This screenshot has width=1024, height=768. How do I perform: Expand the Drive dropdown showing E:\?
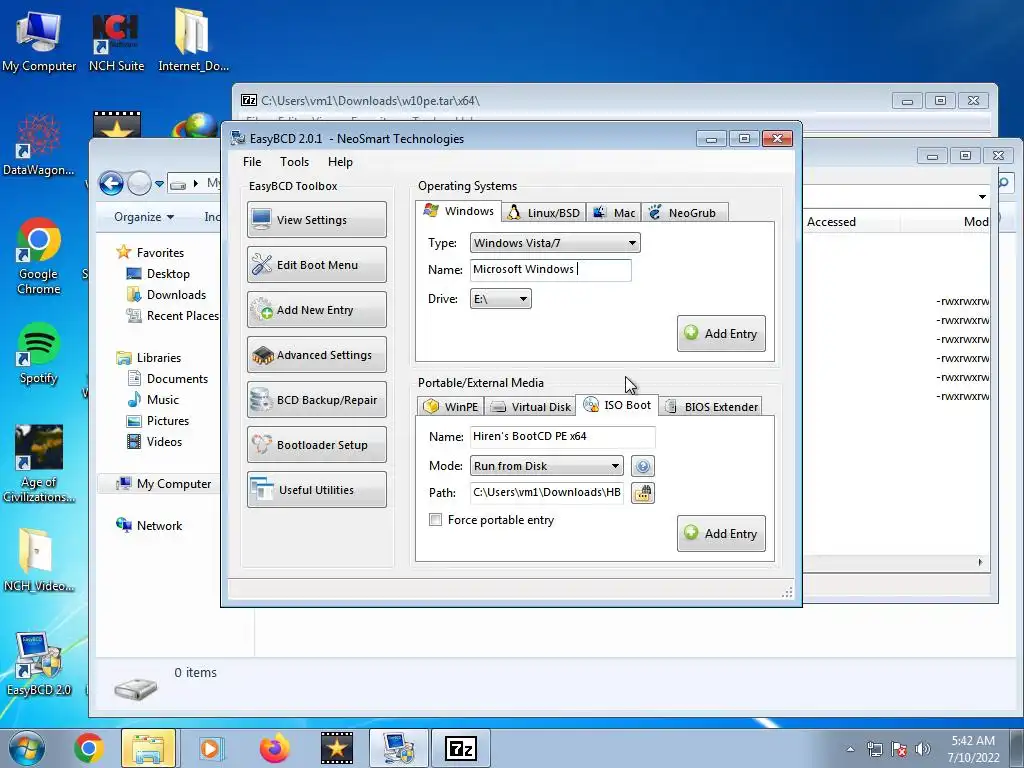[x=500, y=299]
